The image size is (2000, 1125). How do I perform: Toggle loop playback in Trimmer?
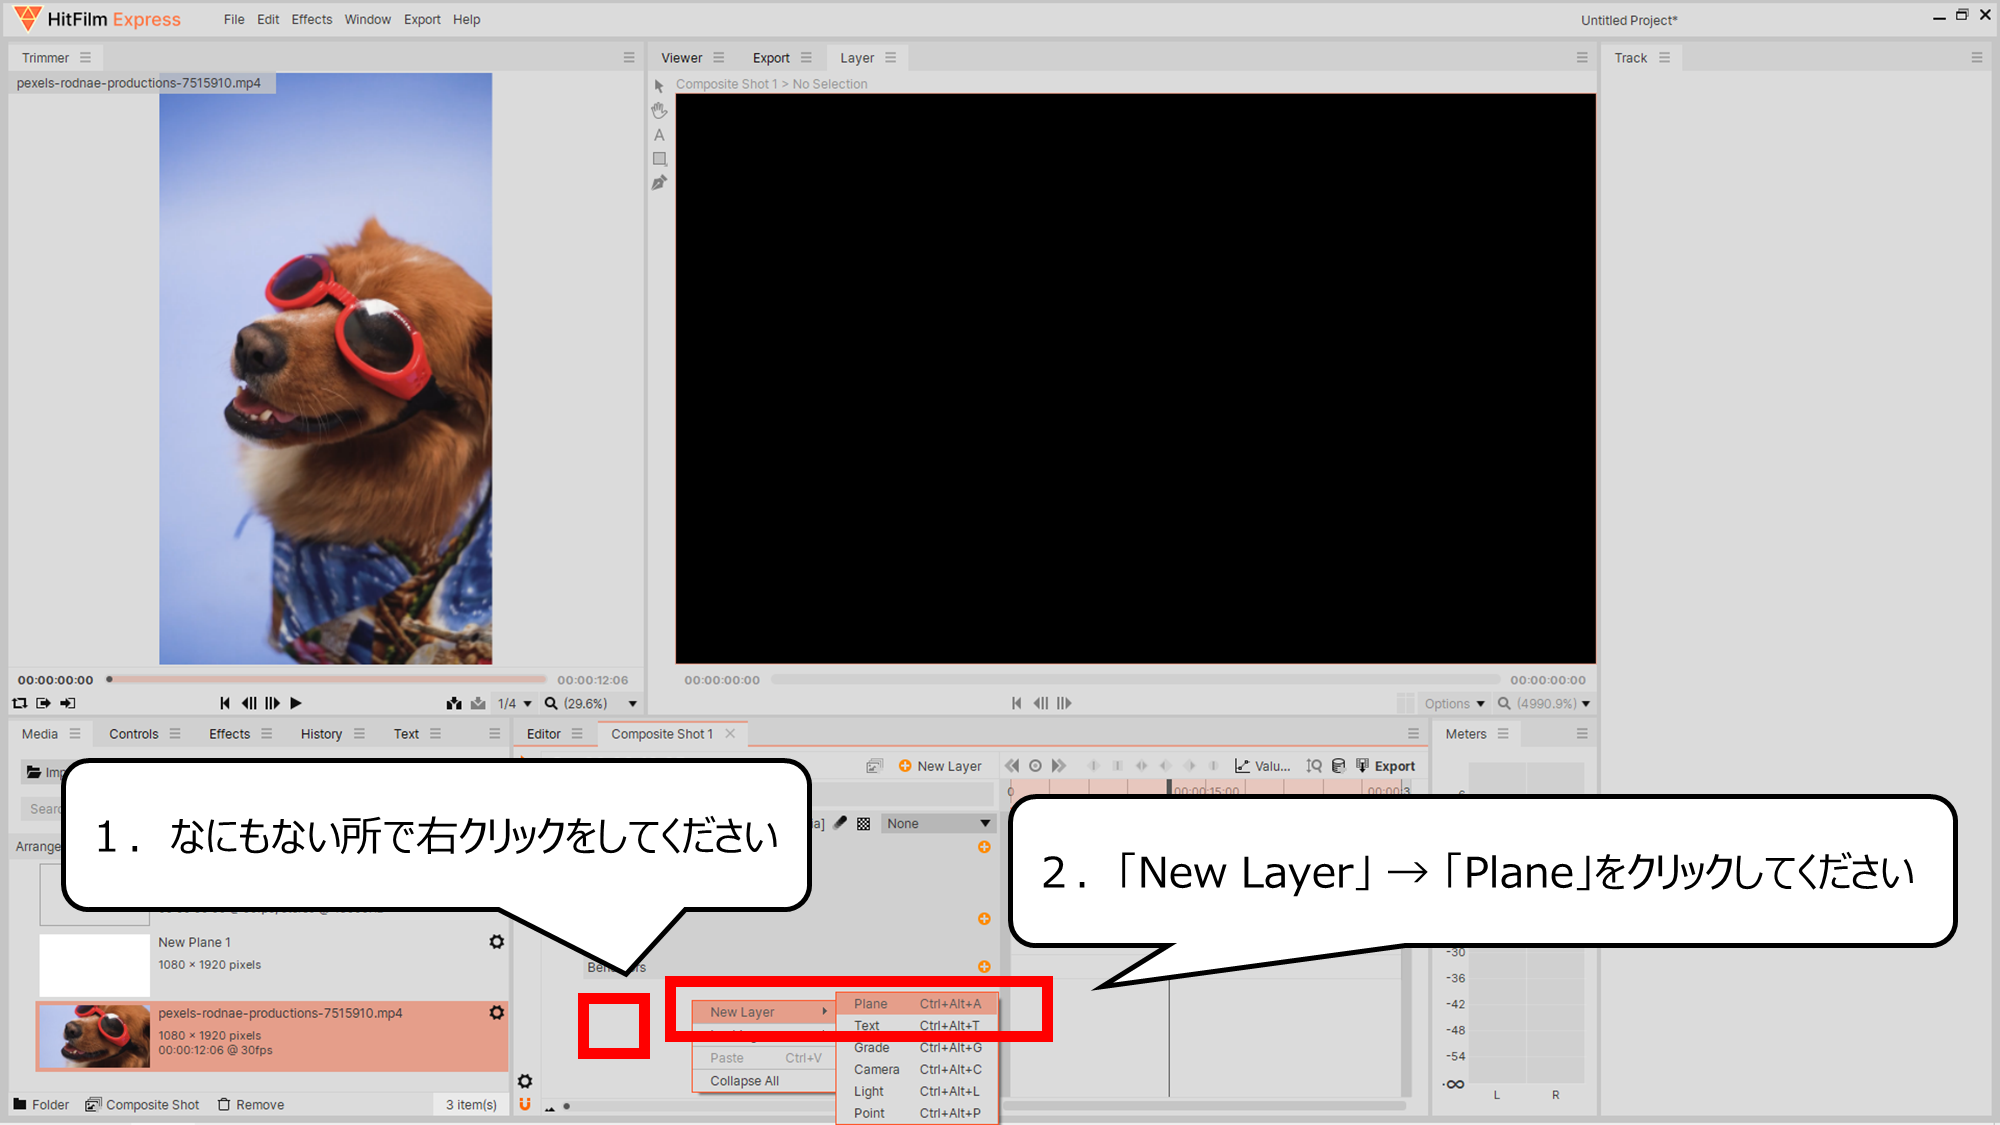pos(19,703)
